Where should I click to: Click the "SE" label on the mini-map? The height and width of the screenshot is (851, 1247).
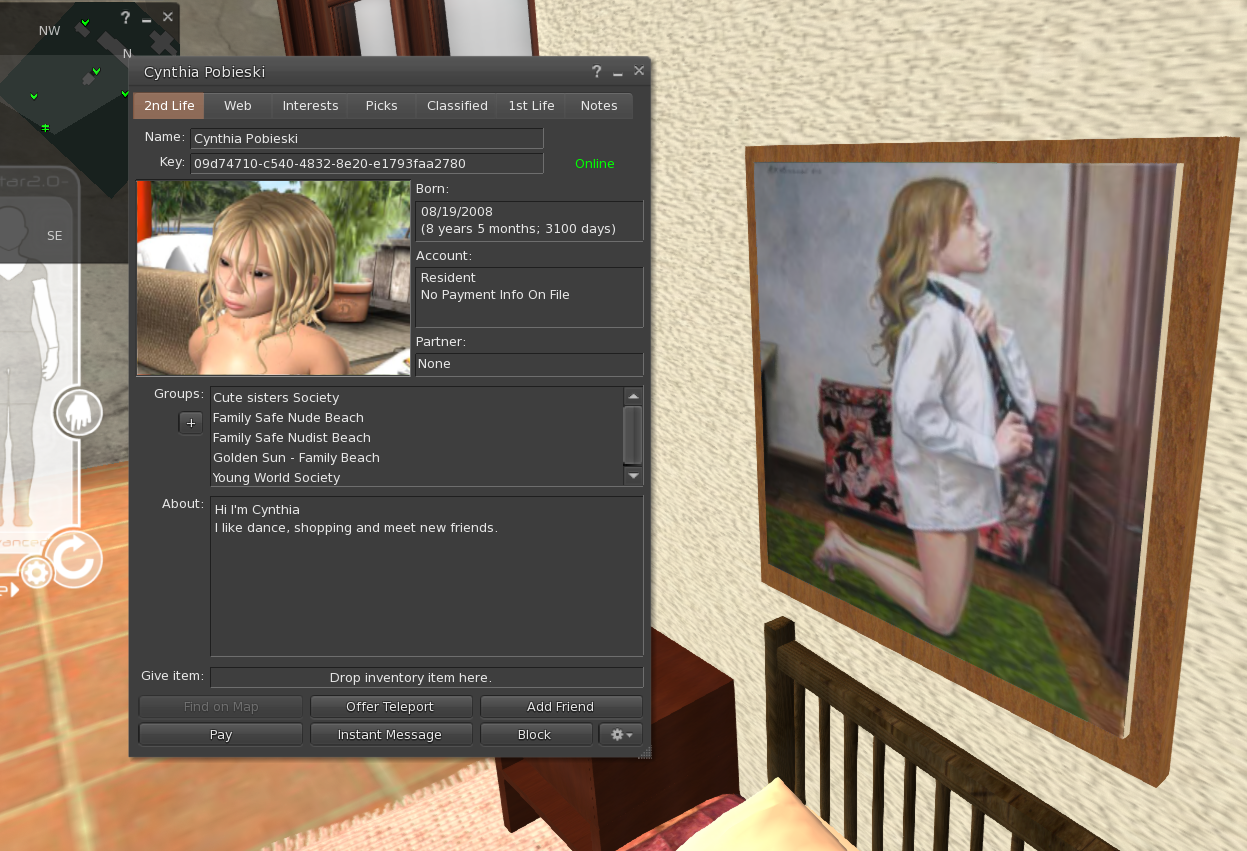55,237
